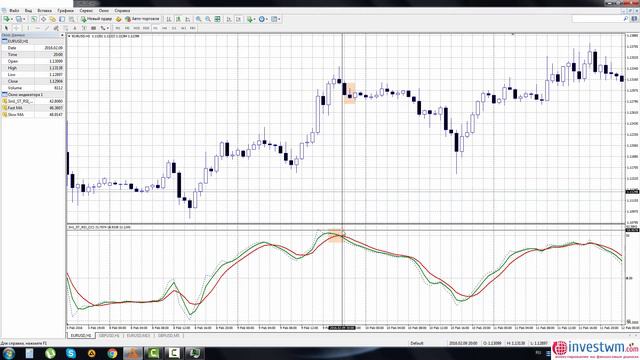
Task: Select the crosshair tool
Action: coord(17,28)
